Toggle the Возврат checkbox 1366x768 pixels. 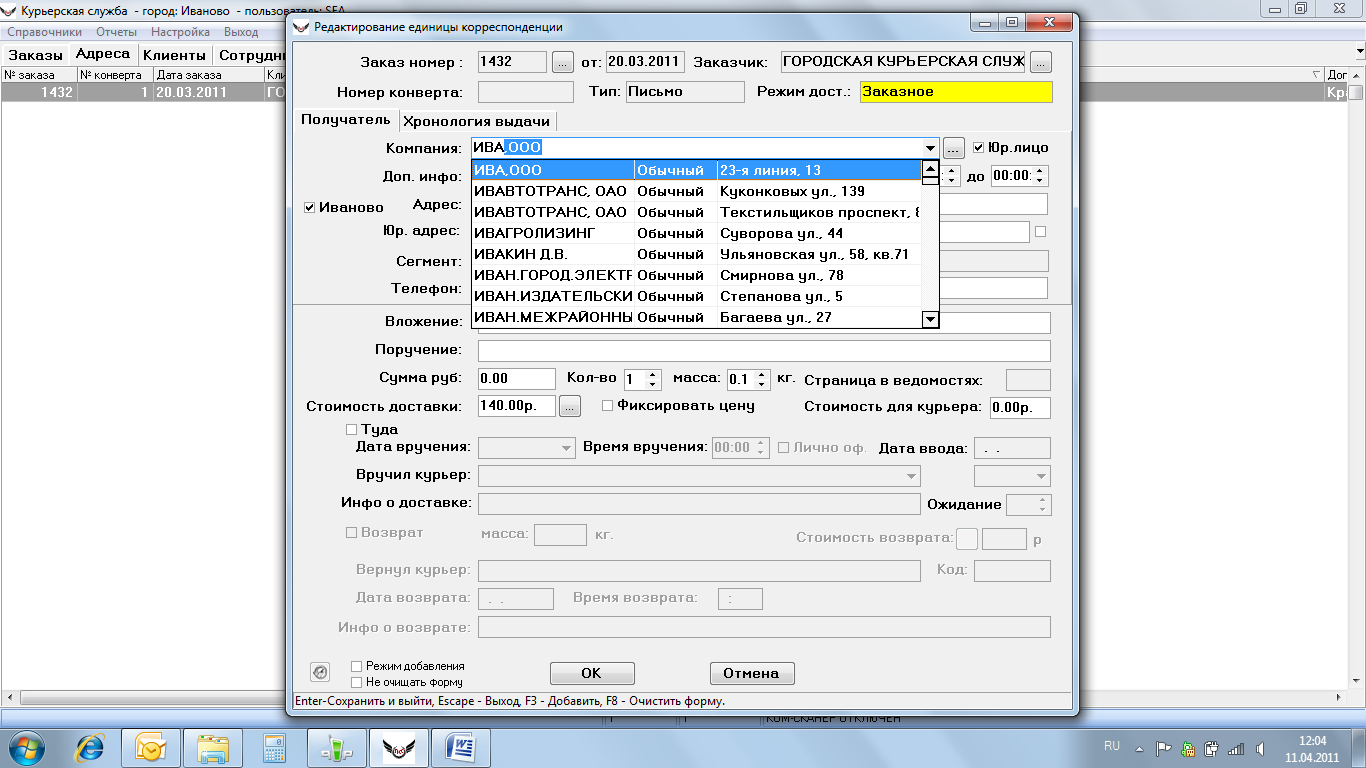click(x=351, y=533)
